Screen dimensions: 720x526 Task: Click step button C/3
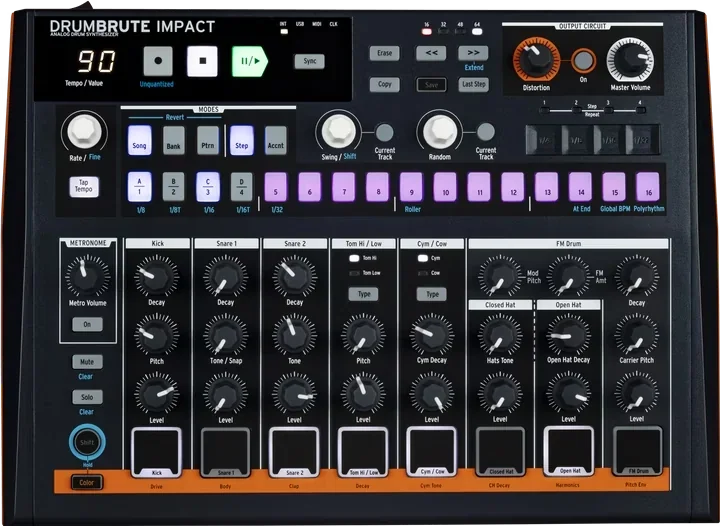coord(208,187)
